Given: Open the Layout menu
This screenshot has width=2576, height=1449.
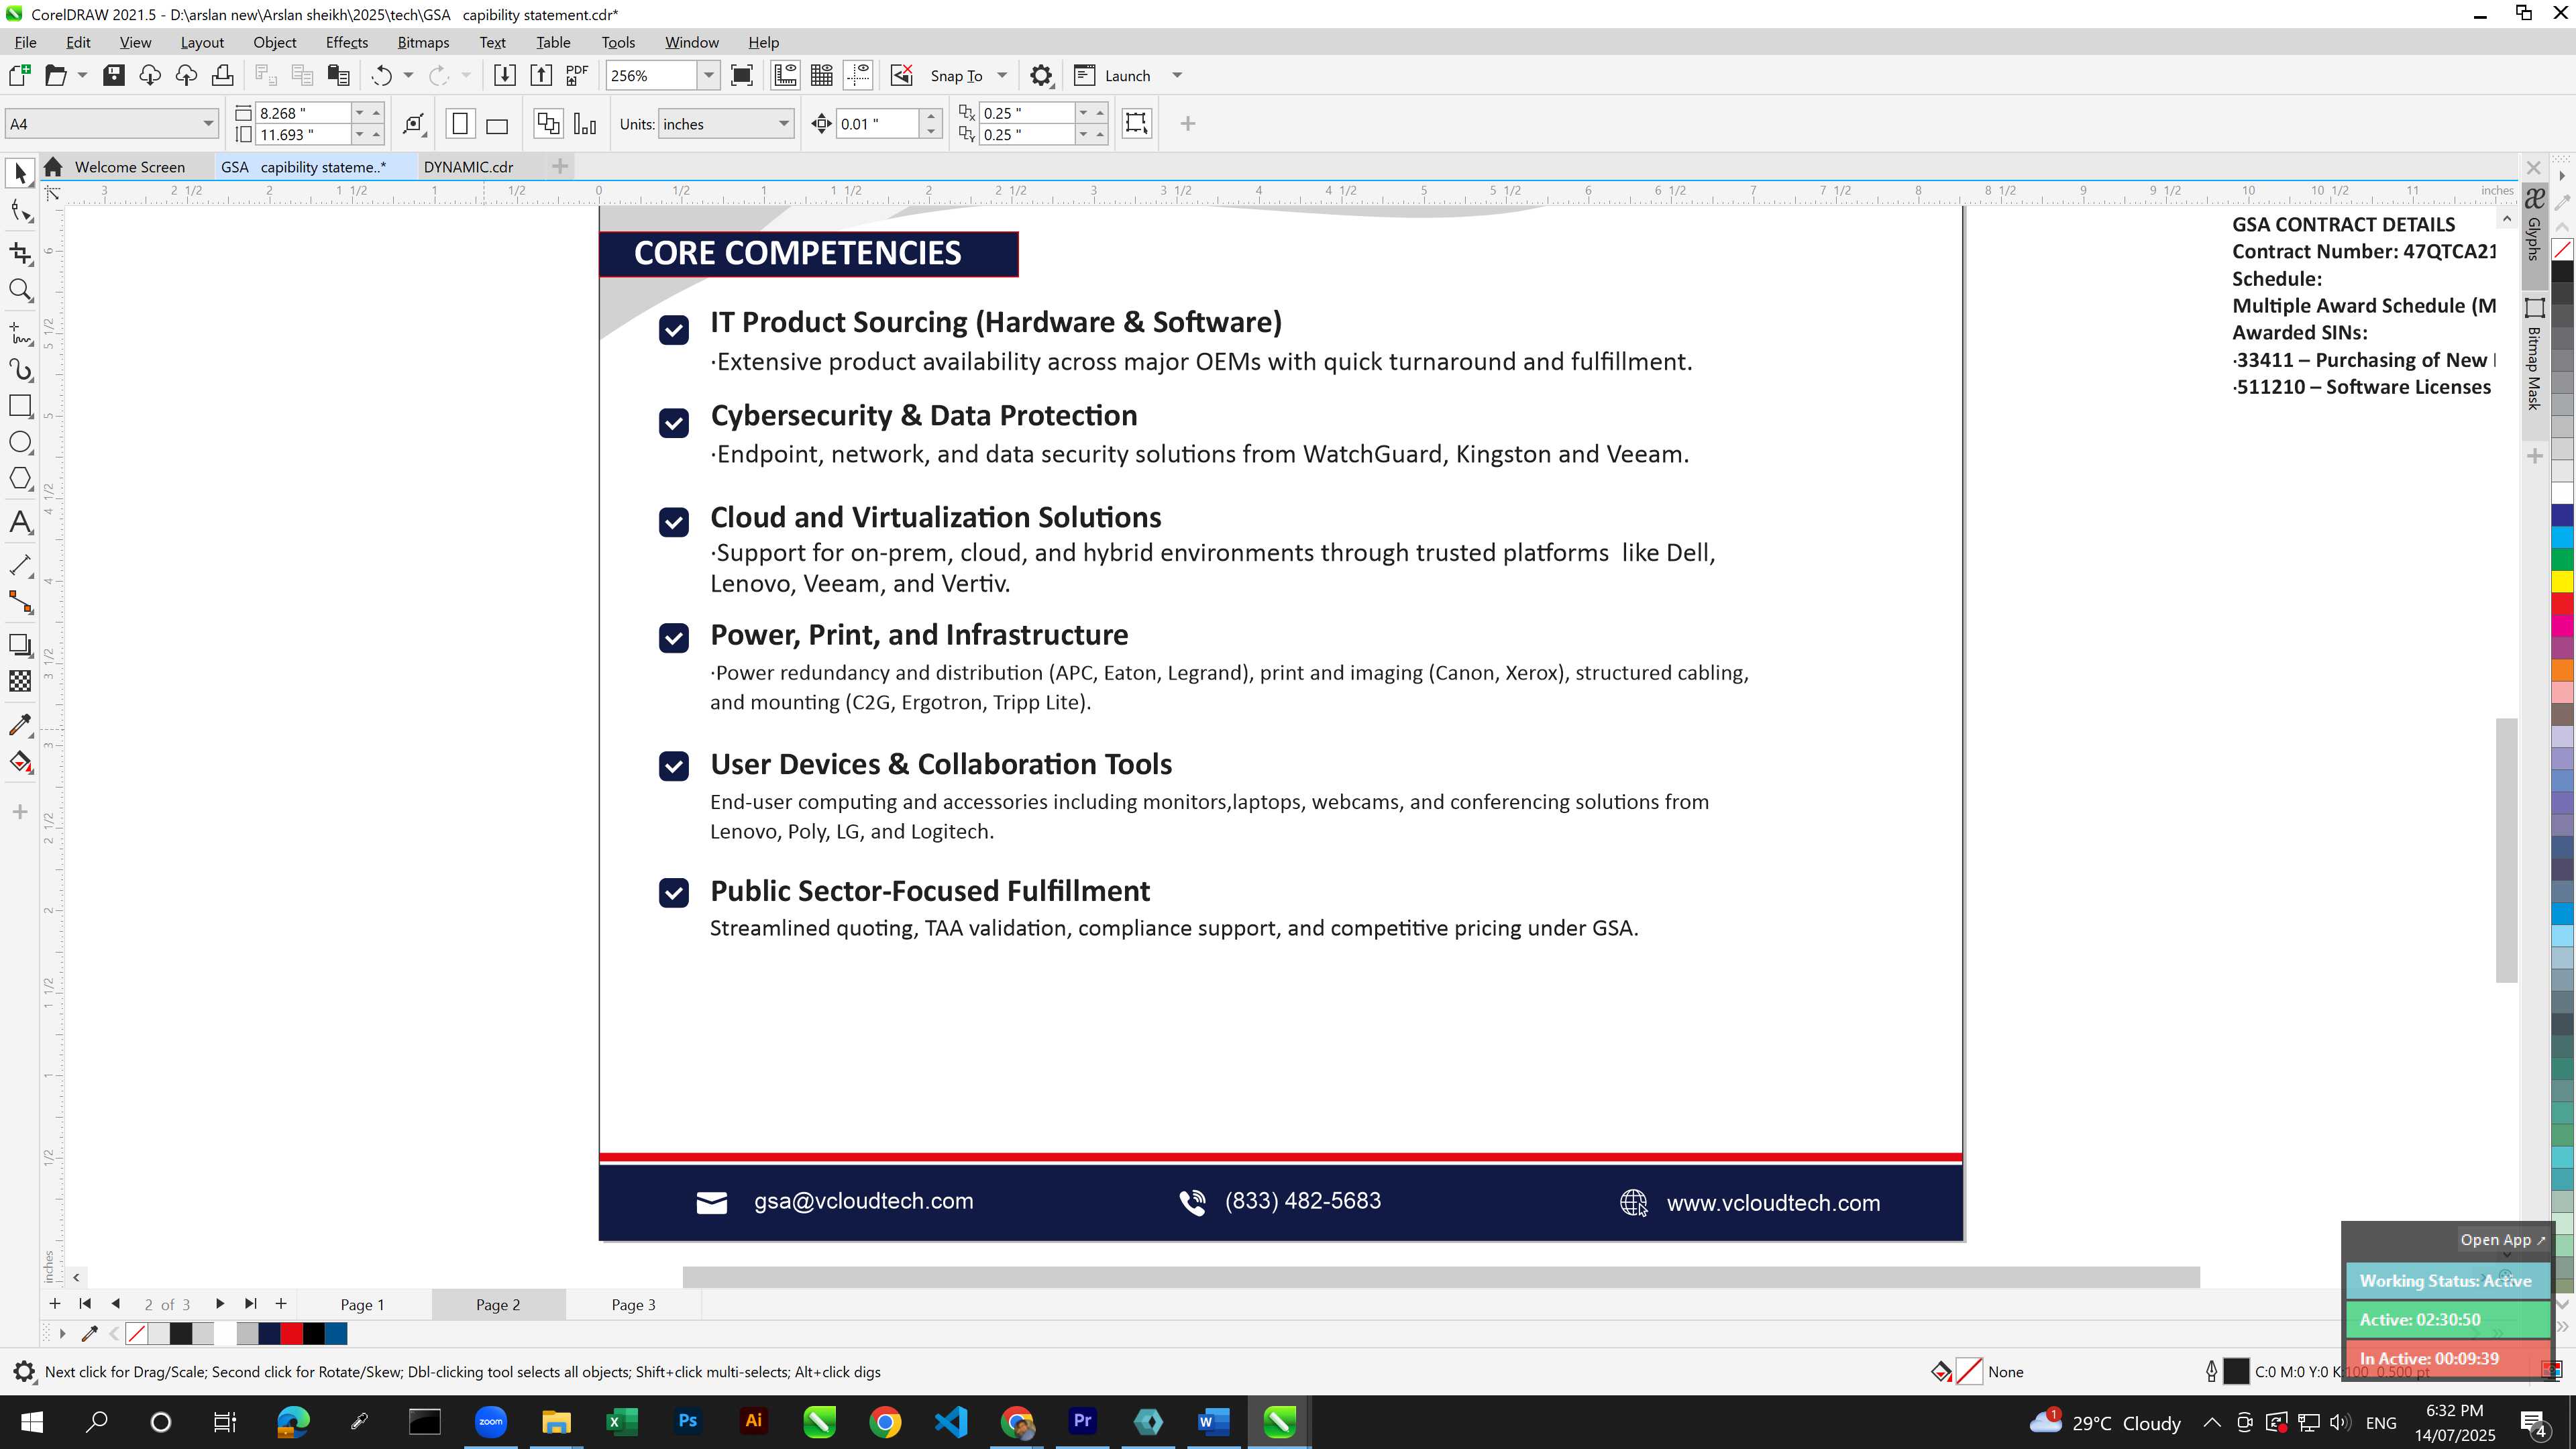Looking at the screenshot, I should pos(202,42).
